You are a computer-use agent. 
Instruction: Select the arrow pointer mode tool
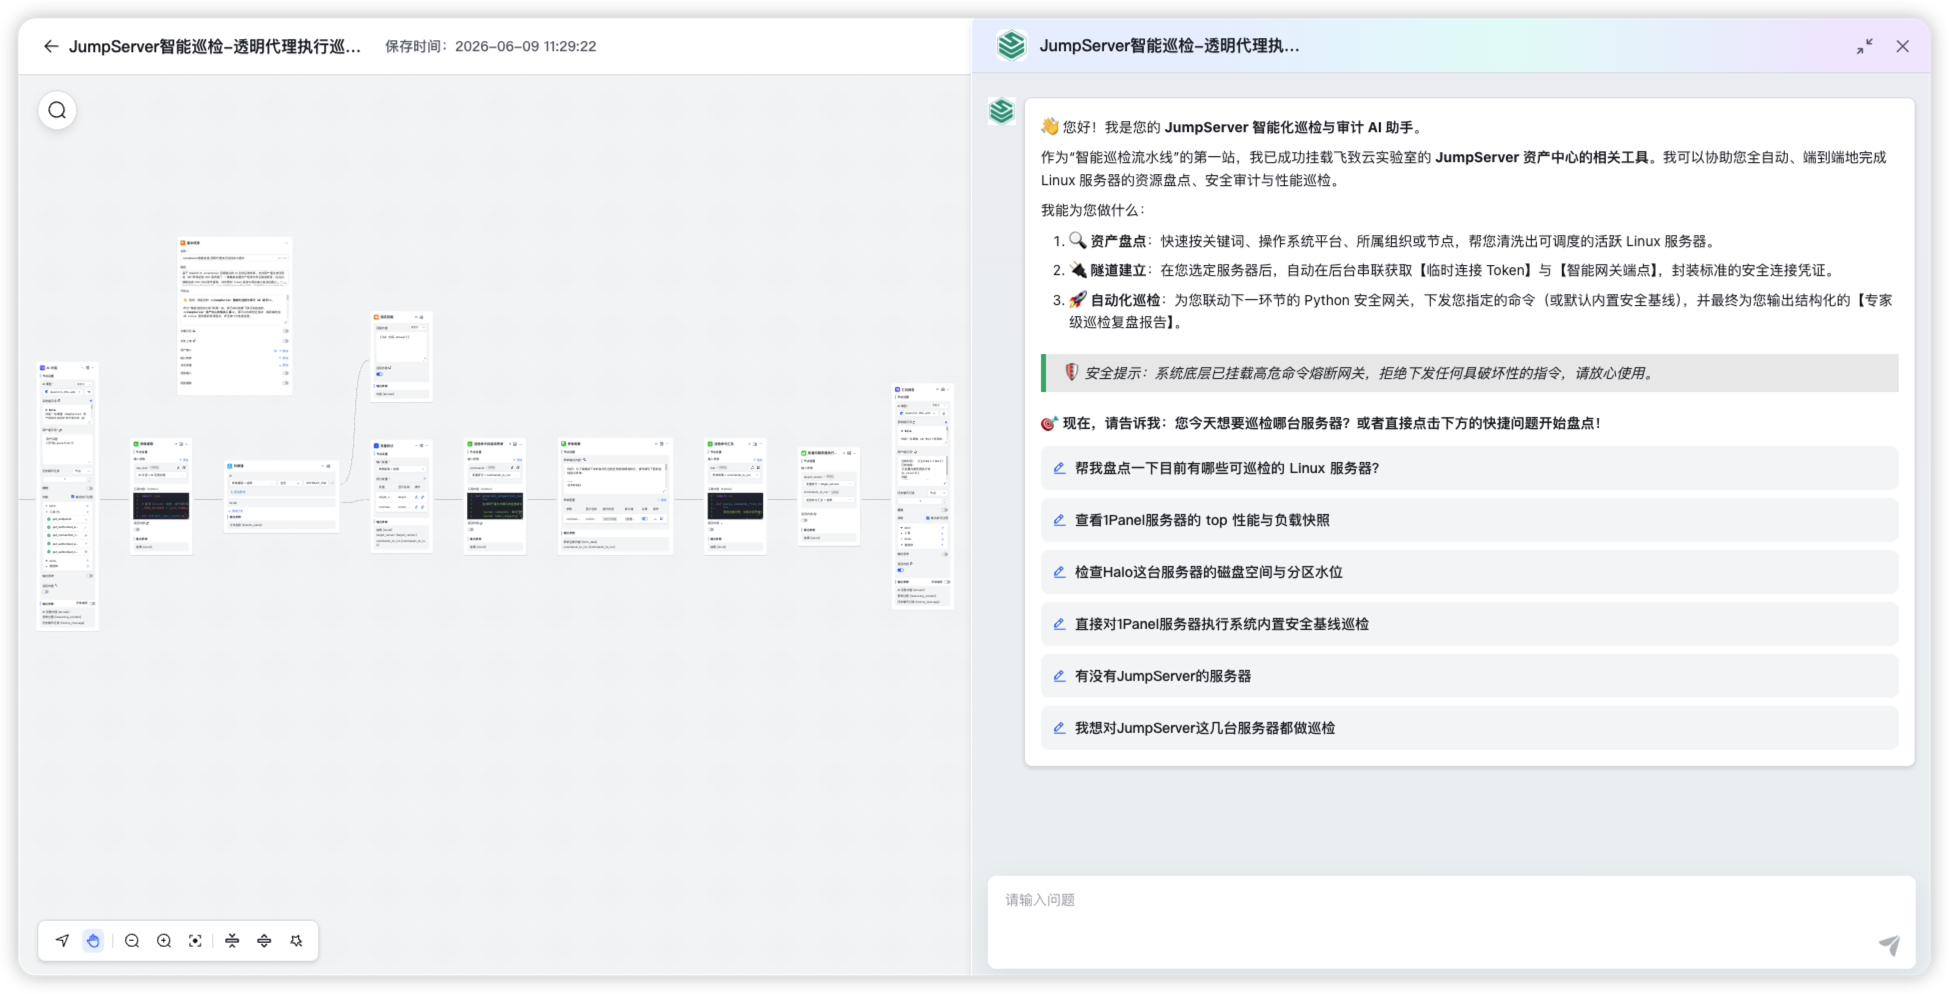coord(62,941)
